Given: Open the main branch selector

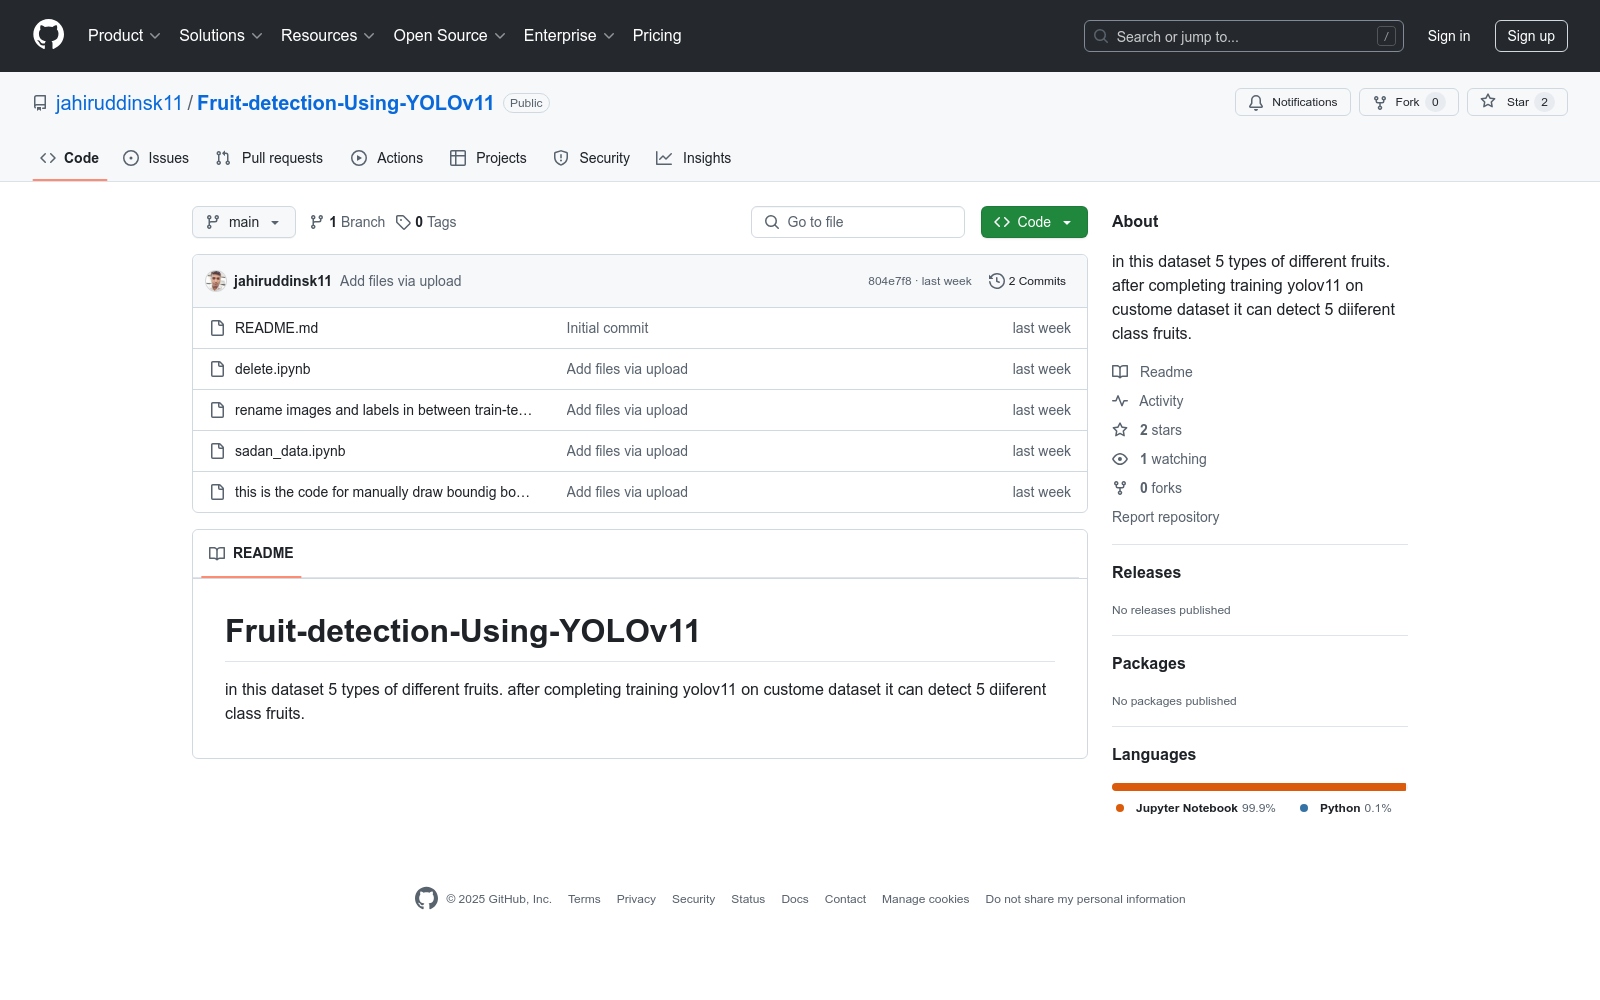Looking at the screenshot, I should (243, 222).
